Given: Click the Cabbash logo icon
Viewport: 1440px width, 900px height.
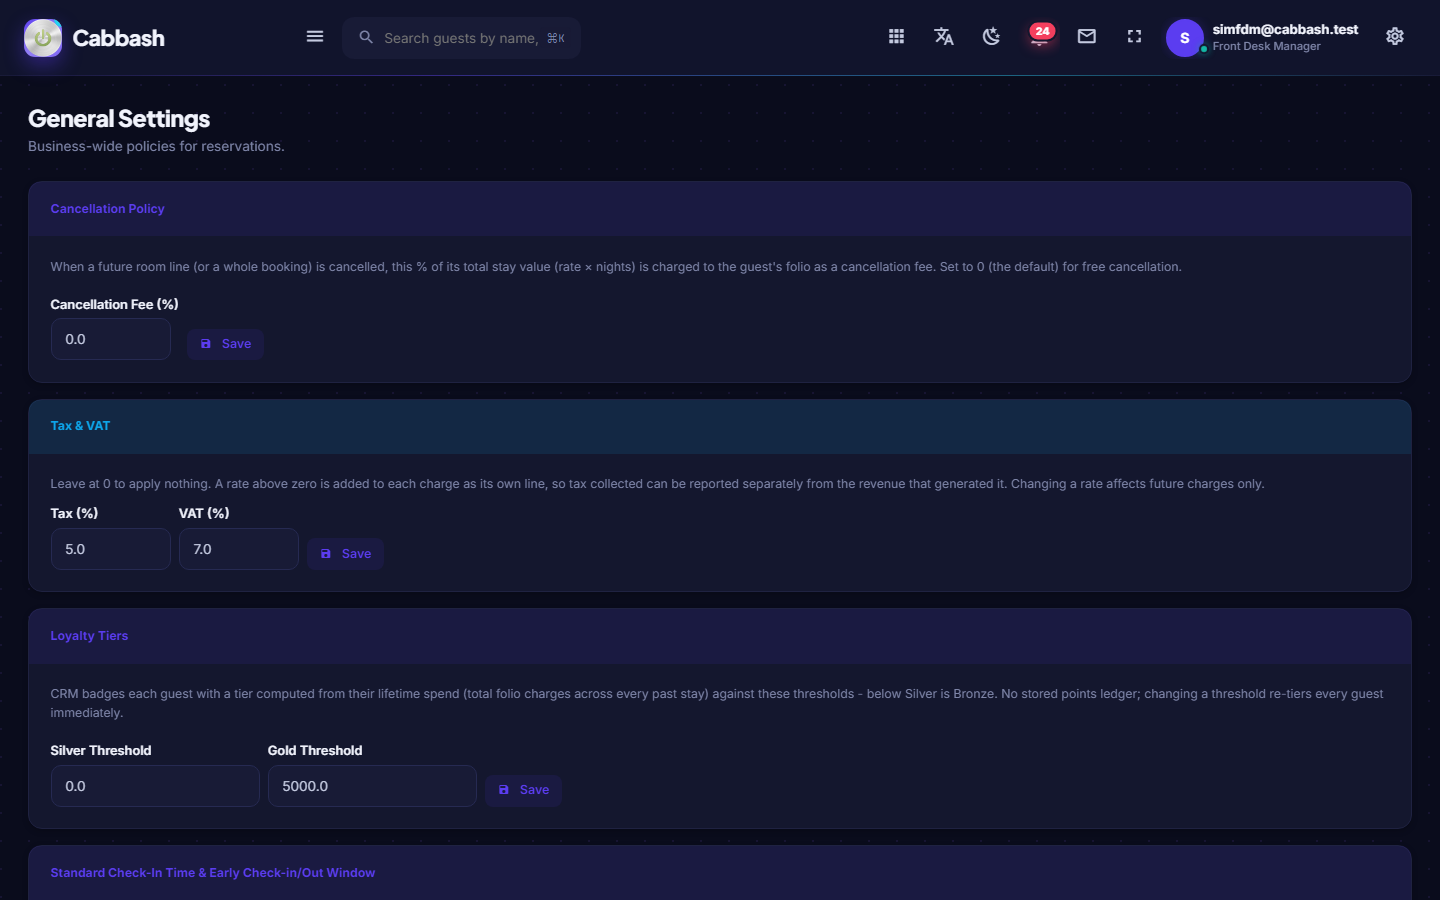Looking at the screenshot, I should [x=43, y=38].
